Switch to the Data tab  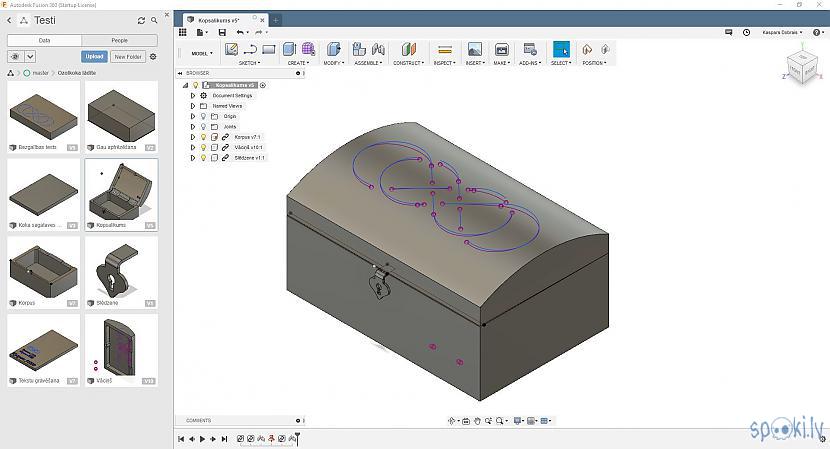tap(44, 40)
